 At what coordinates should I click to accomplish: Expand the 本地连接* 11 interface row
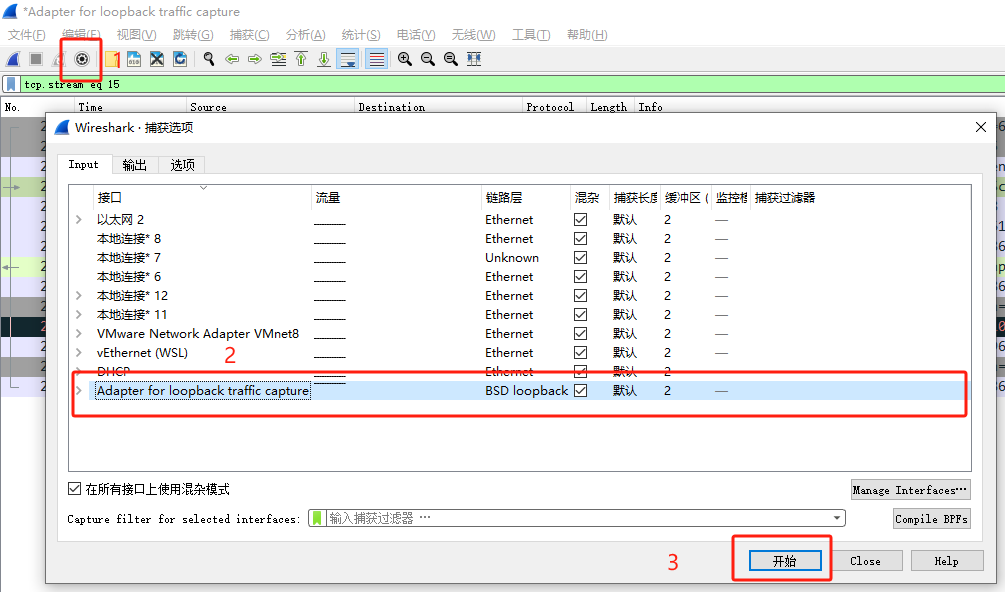79,315
